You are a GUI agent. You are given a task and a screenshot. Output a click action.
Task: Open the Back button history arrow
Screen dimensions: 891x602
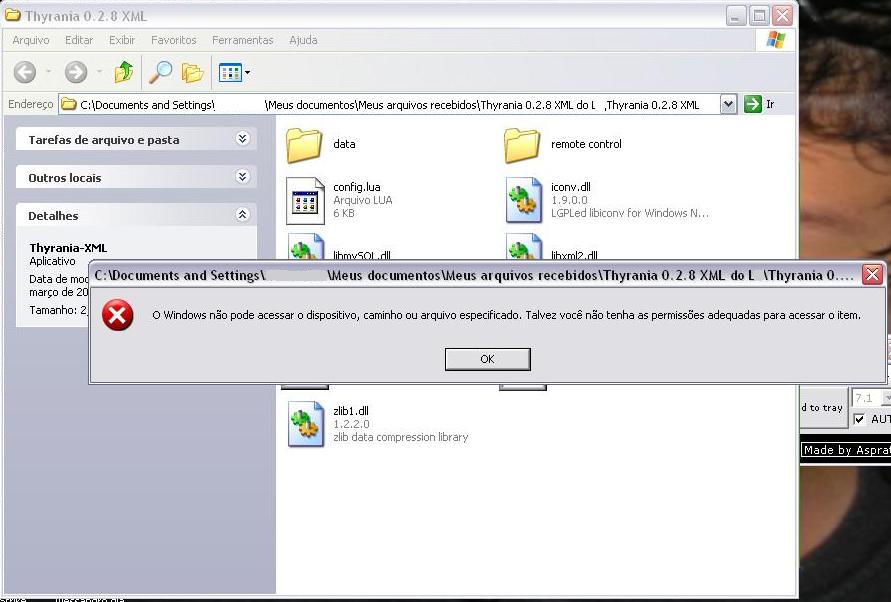(48, 72)
